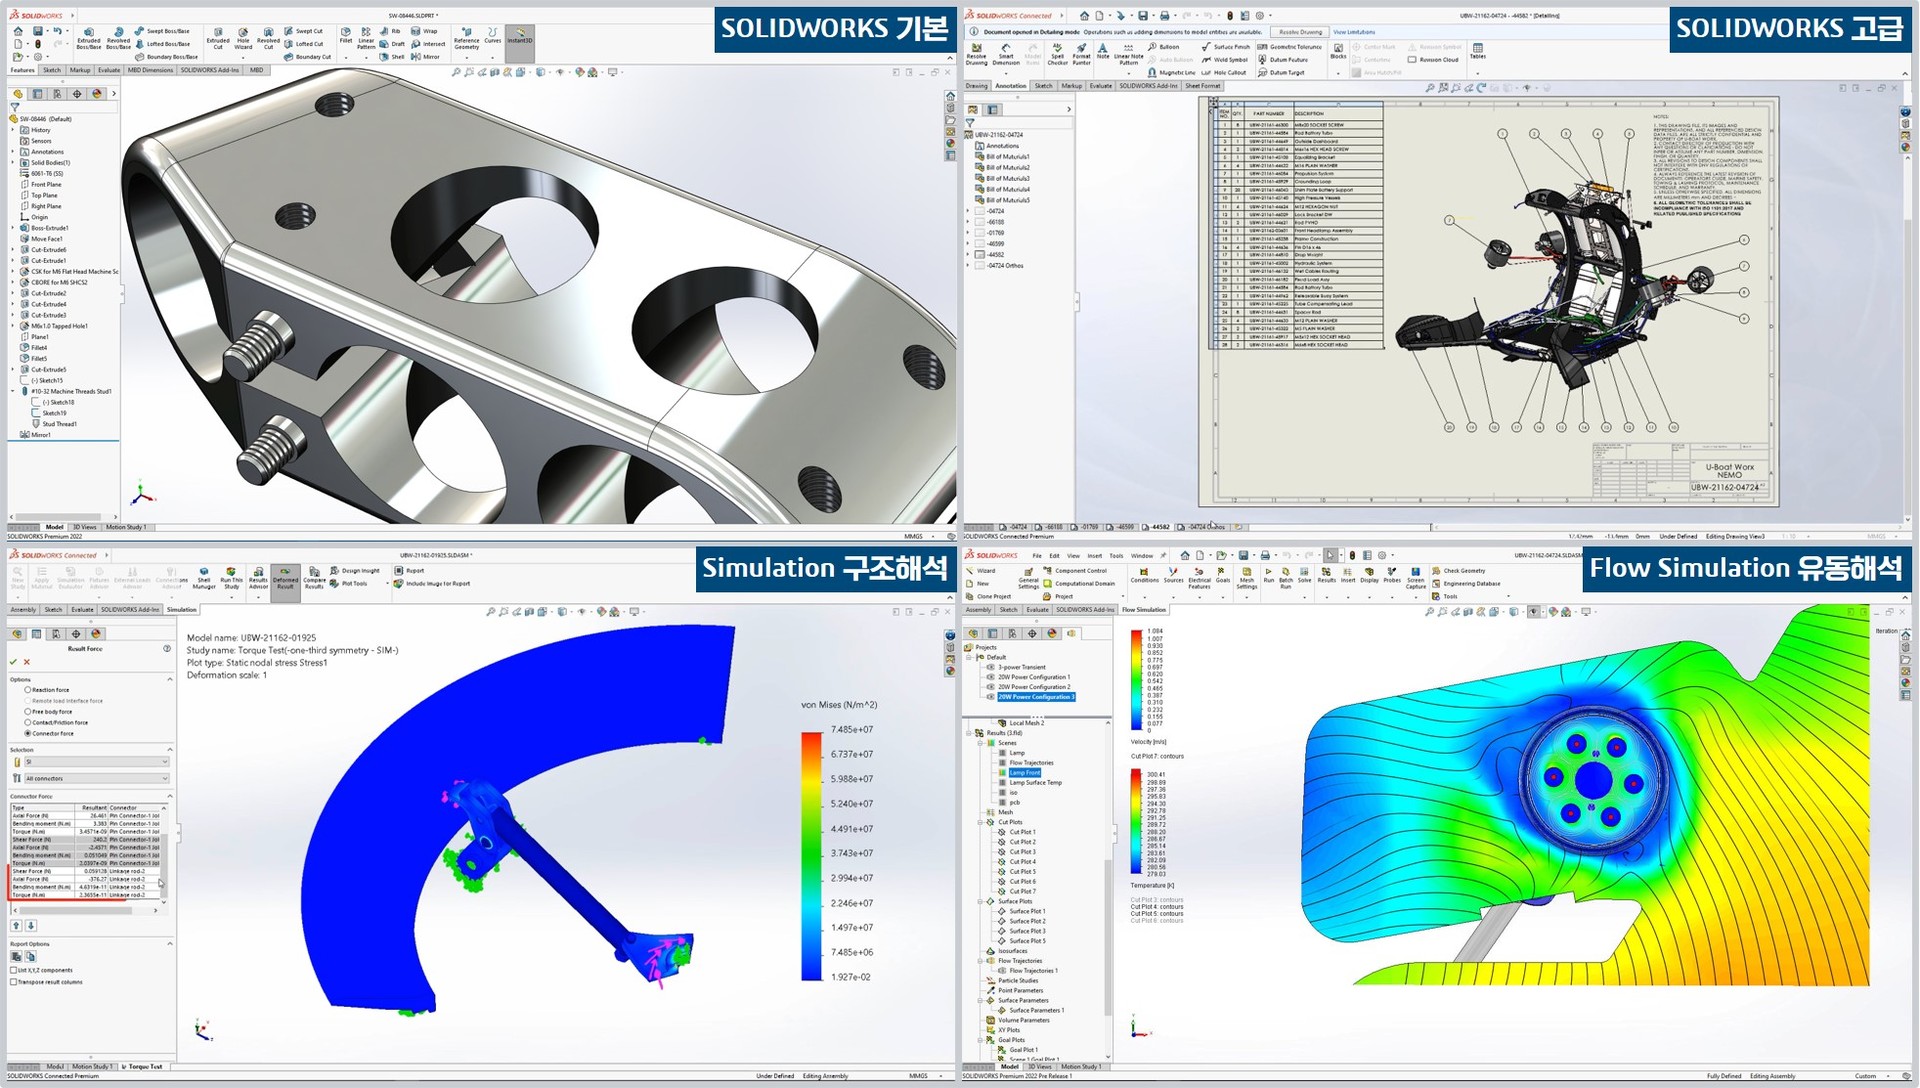
Task: Enable List X,Y,Z components checkbox
Action: point(13,970)
